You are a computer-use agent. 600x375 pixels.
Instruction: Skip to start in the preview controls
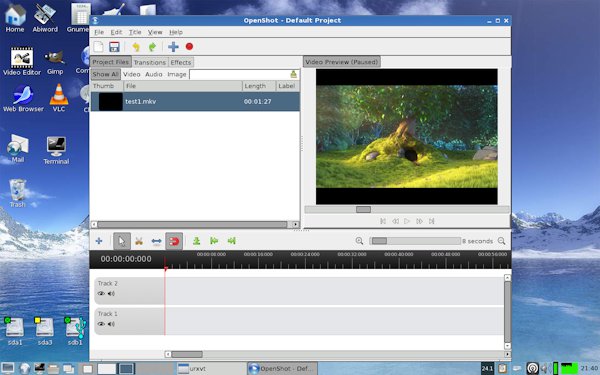pos(383,221)
